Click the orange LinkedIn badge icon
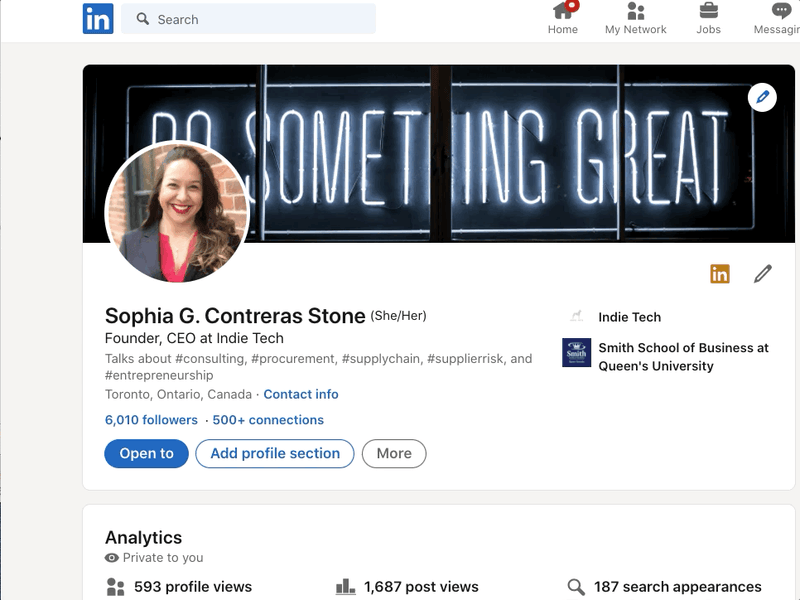800x600 pixels. point(718,273)
